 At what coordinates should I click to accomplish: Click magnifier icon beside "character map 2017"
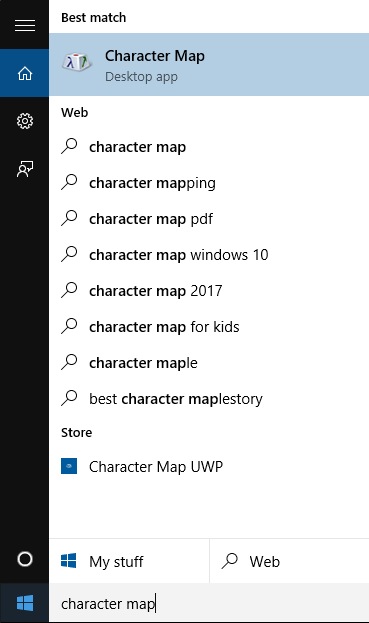69,290
